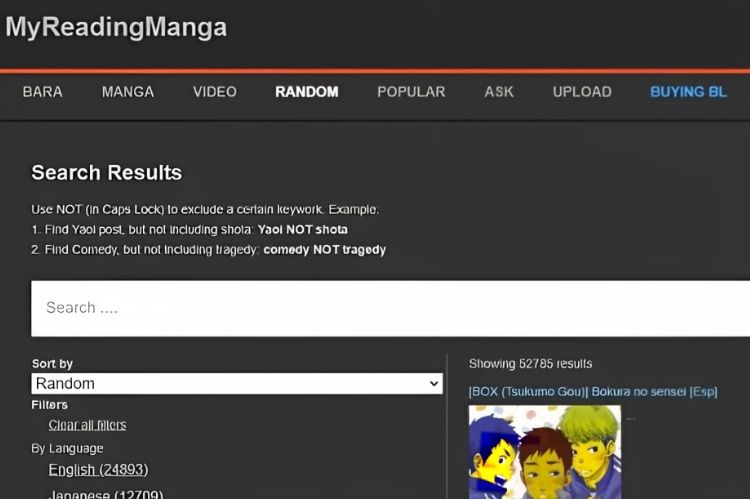
Task: Open the BARA menu item
Action: [43, 92]
